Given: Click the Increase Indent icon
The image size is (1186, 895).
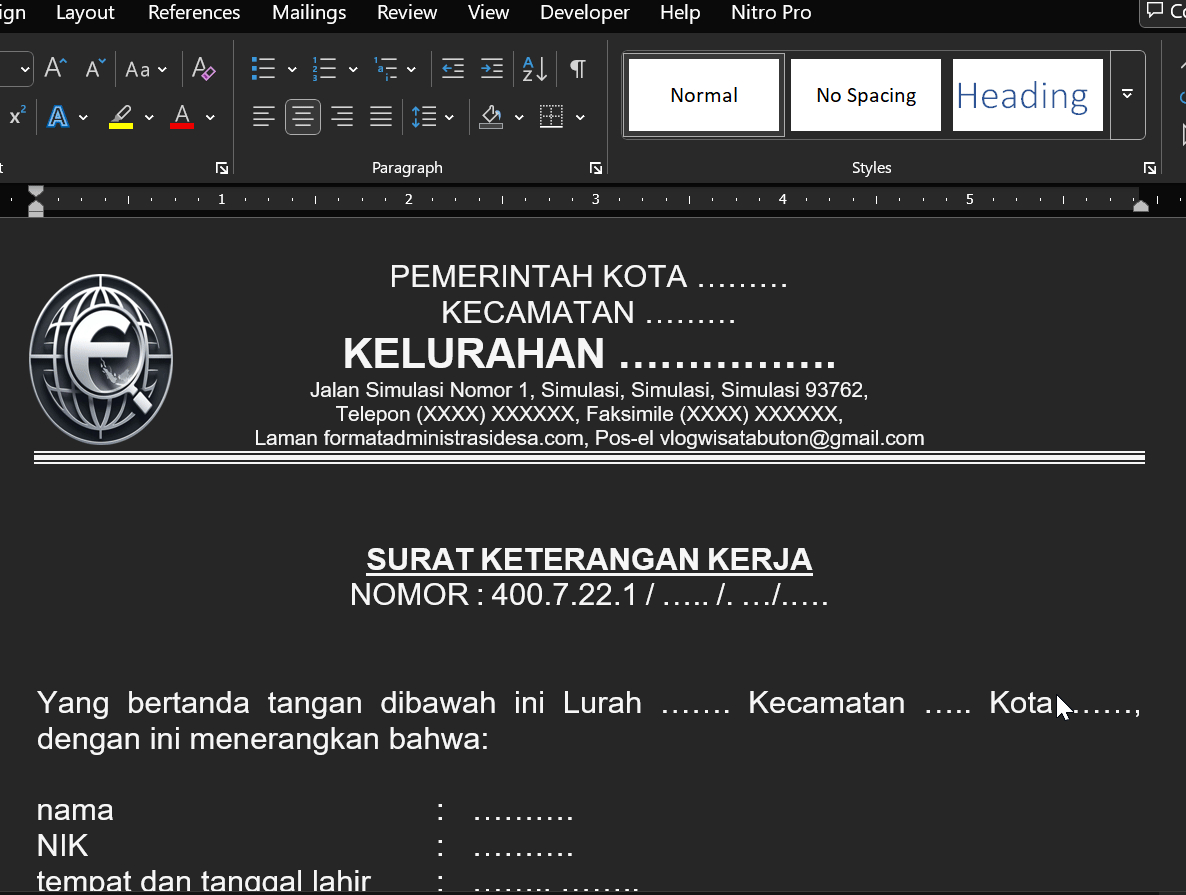Looking at the screenshot, I should (492, 69).
